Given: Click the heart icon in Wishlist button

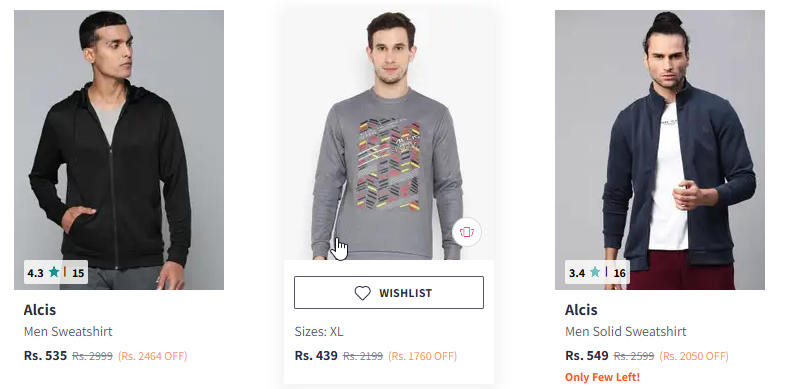Looking at the screenshot, I should point(362,293).
